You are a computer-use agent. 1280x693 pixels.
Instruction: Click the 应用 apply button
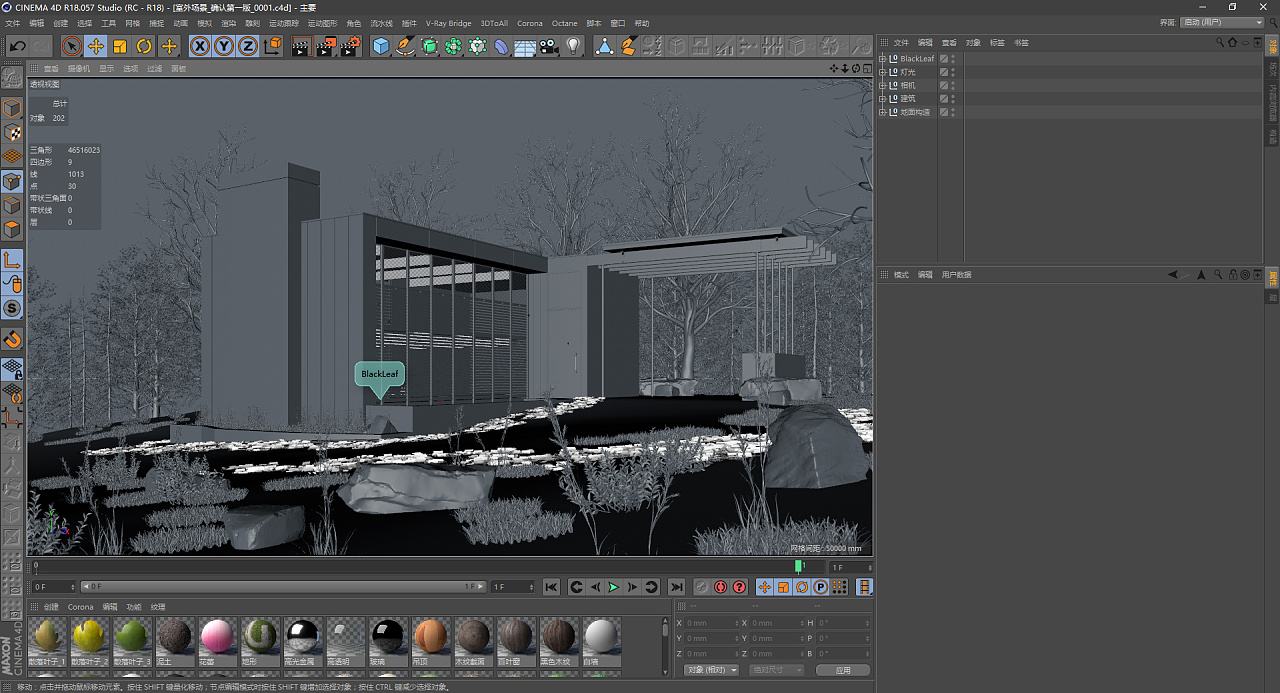click(843, 670)
